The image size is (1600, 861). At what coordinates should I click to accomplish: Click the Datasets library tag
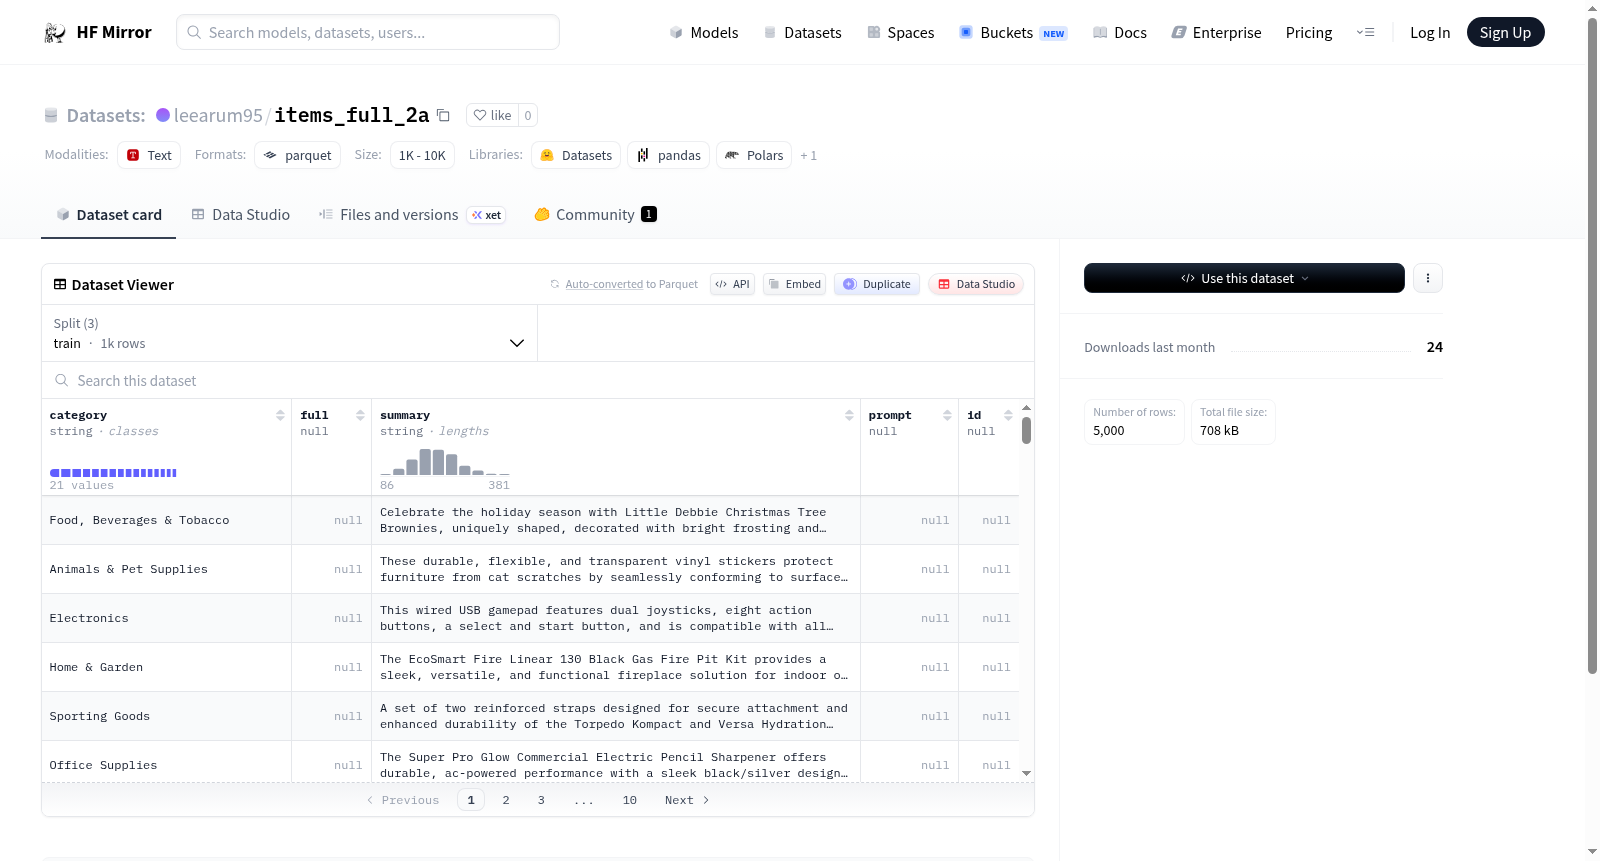point(576,155)
